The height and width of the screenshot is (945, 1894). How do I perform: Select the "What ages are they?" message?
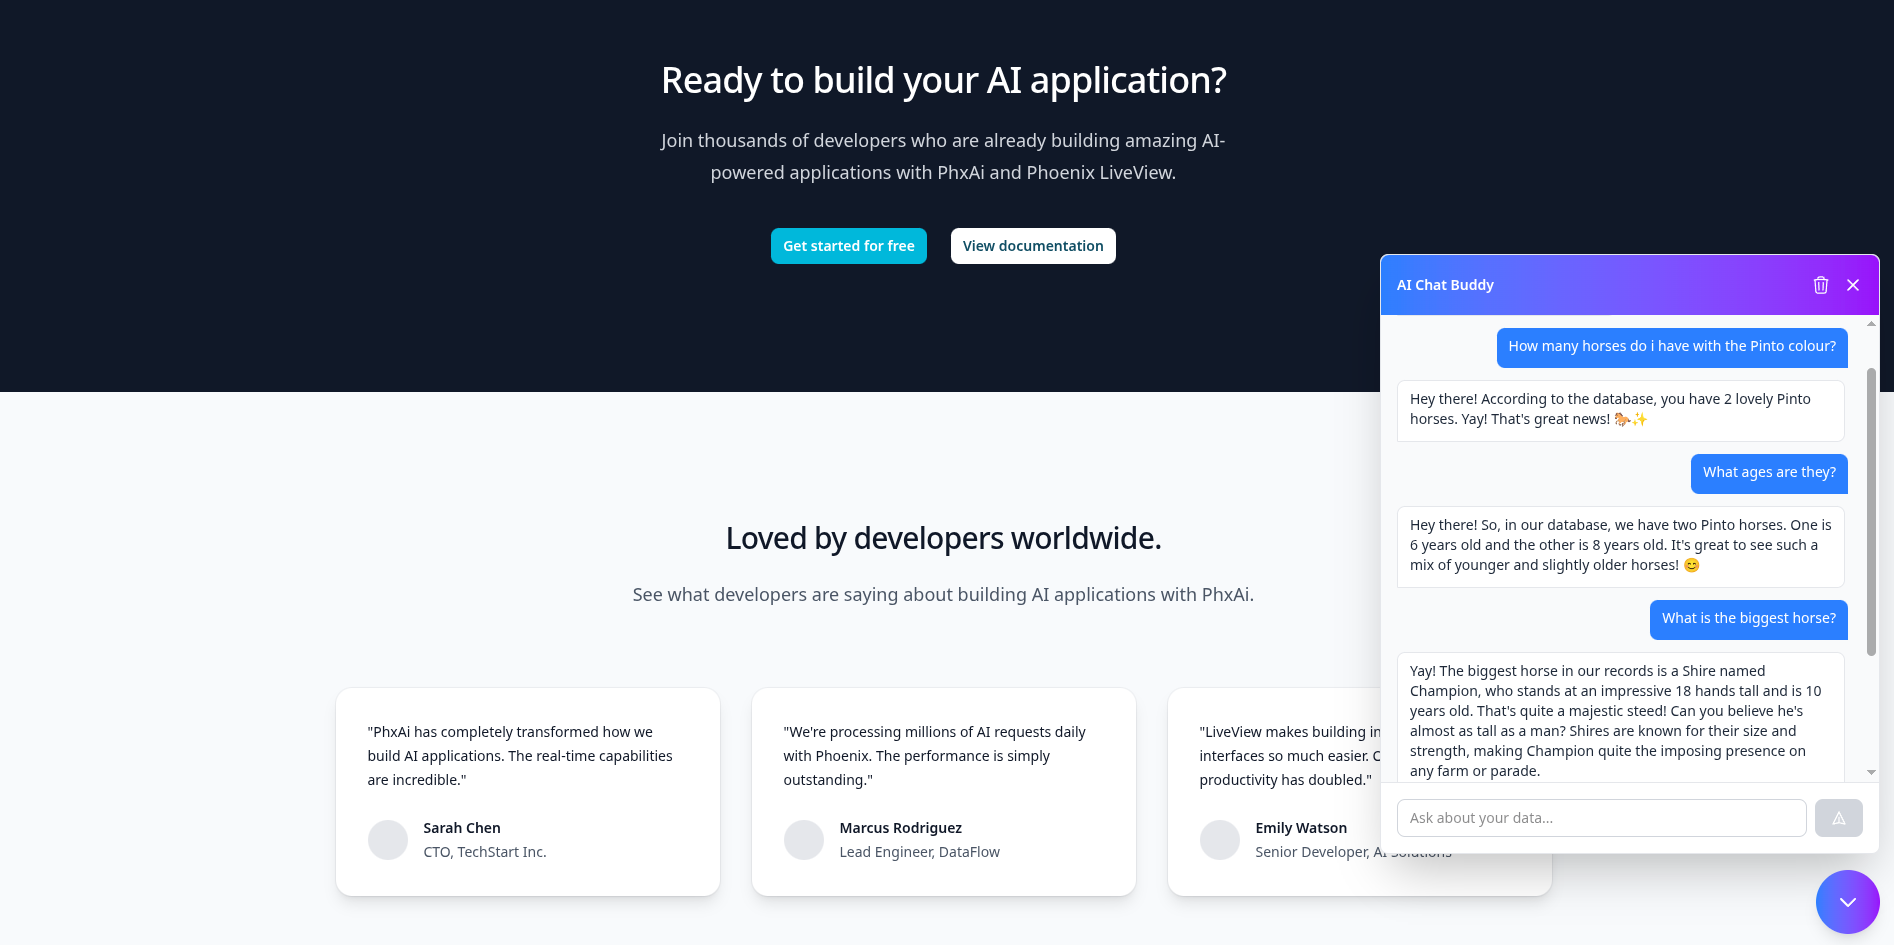[1769, 473]
